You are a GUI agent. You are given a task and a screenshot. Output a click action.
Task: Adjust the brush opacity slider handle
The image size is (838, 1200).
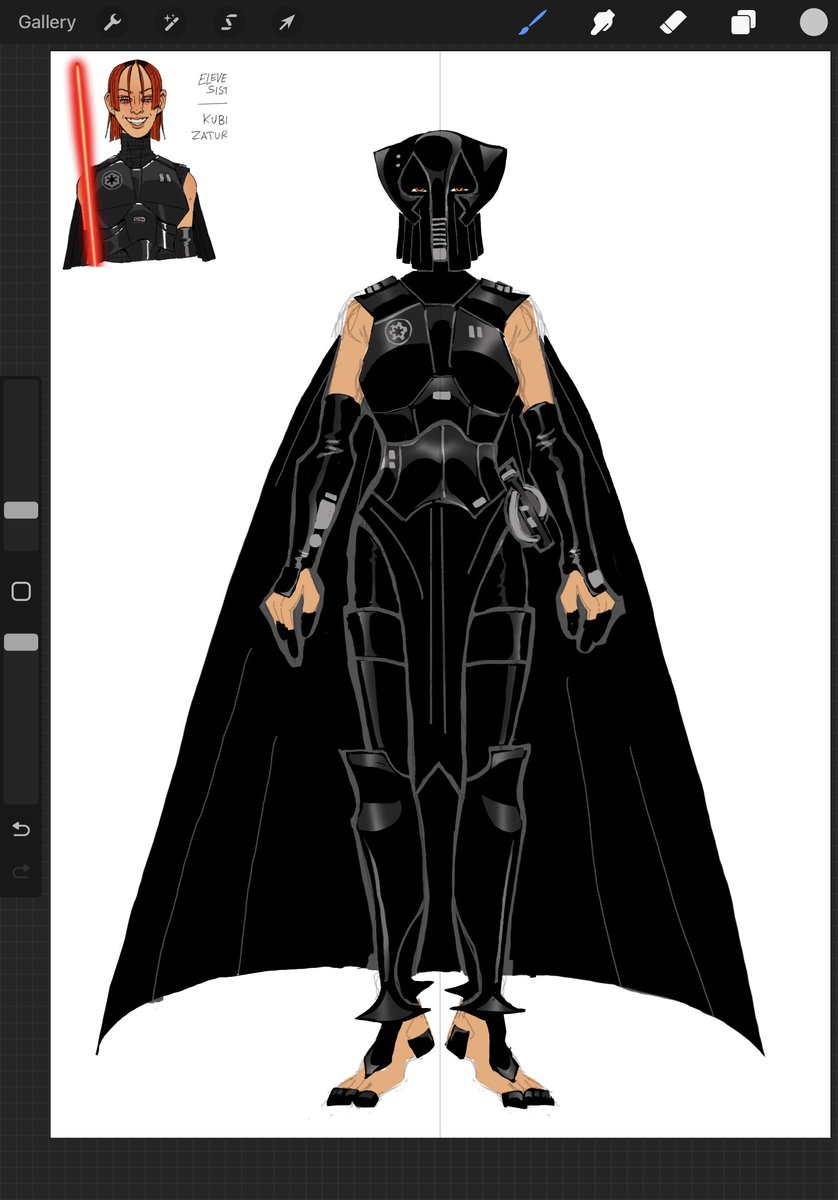pos(21,642)
